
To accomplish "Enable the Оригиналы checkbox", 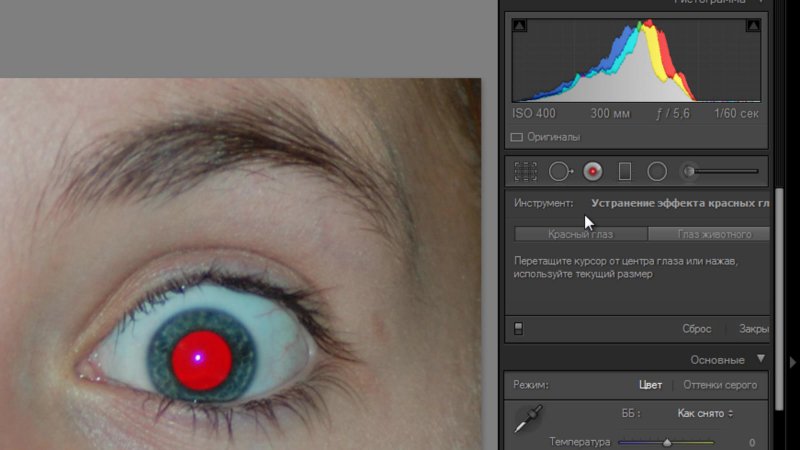I will tap(517, 137).
